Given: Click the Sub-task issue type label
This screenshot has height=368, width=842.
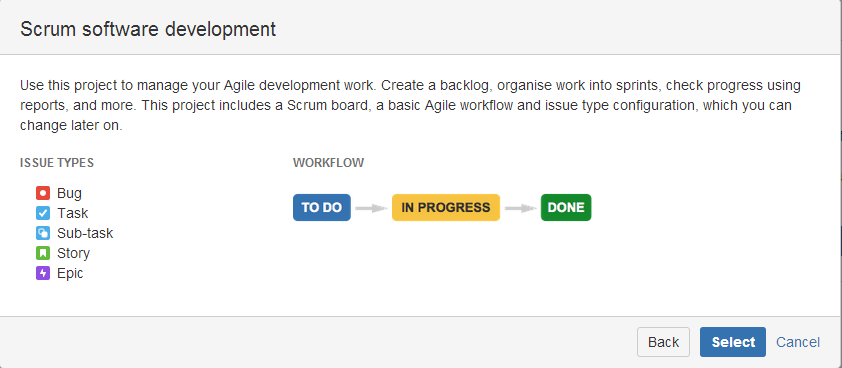Looking at the screenshot, I should coord(85,233).
